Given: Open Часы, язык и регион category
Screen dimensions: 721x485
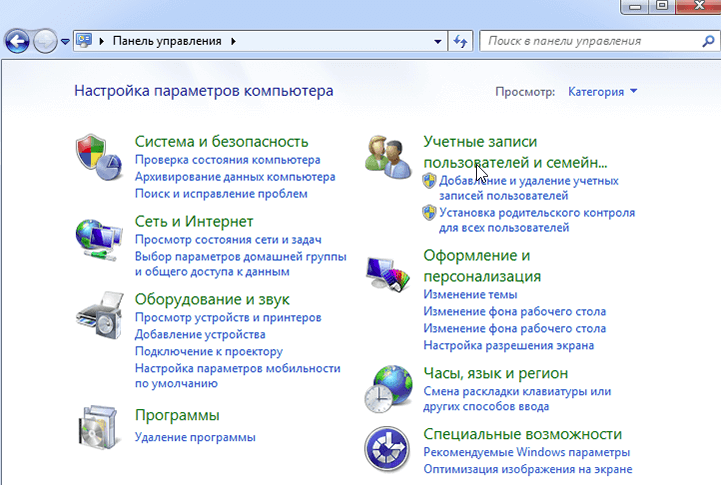Looking at the screenshot, I should [x=496, y=373].
